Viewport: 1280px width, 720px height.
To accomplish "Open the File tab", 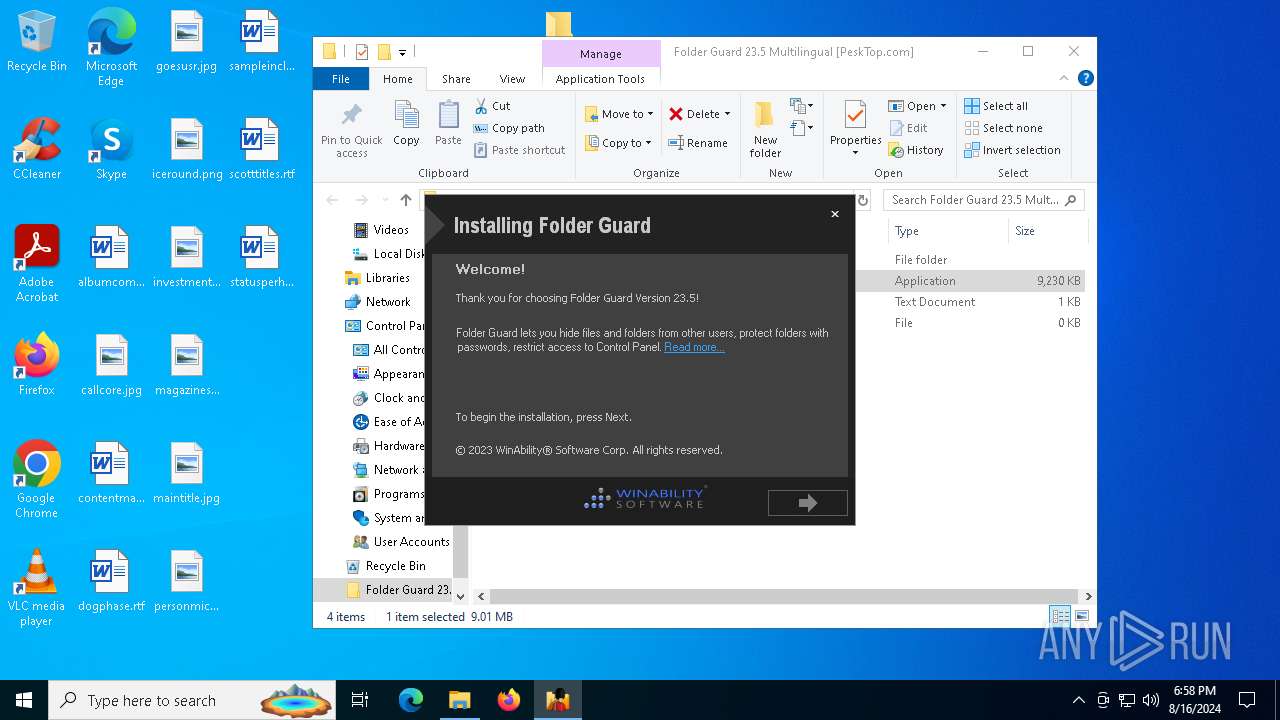I will click(x=341, y=79).
